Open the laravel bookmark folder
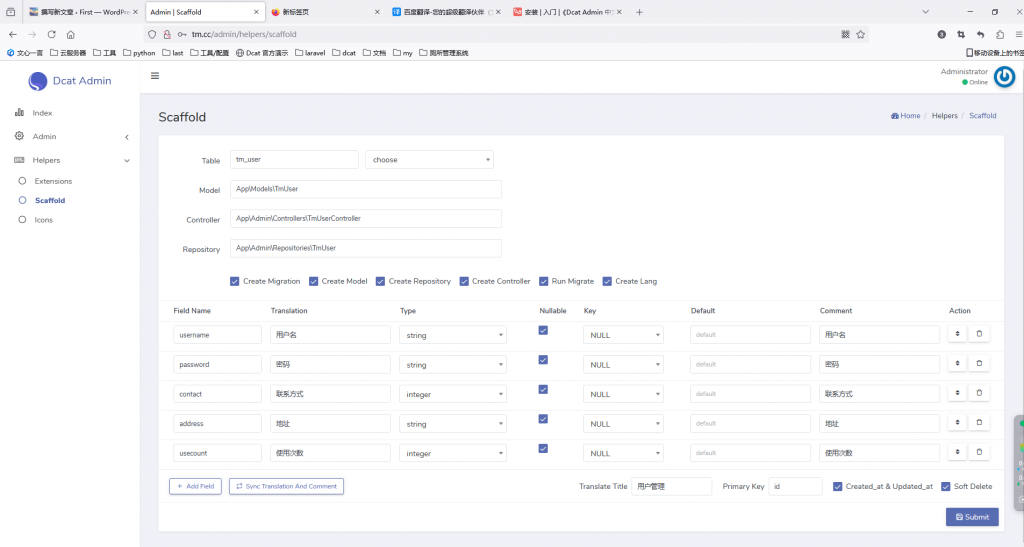The height and width of the screenshot is (547, 1024). pyautogui.click(x=310, y=53)
